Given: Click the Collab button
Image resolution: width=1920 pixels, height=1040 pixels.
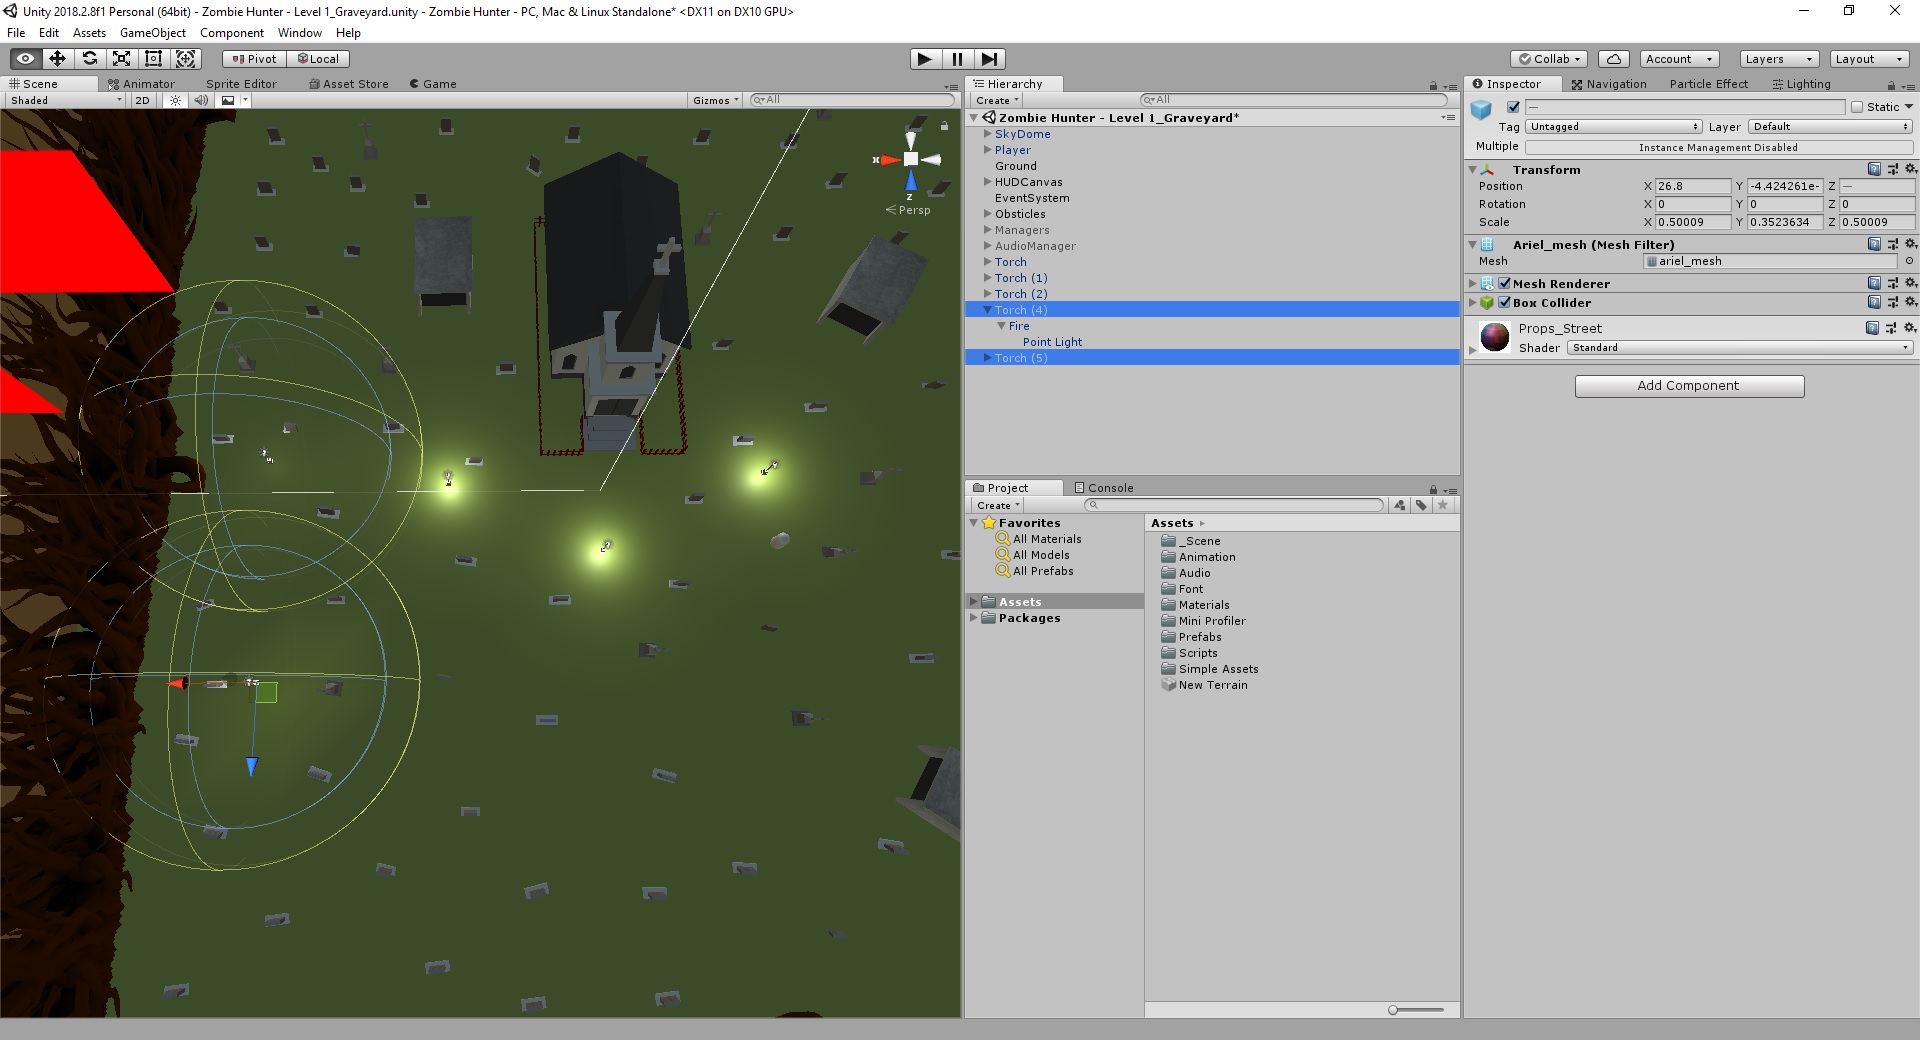Looking at the screenshot, I should point(1548,59).
